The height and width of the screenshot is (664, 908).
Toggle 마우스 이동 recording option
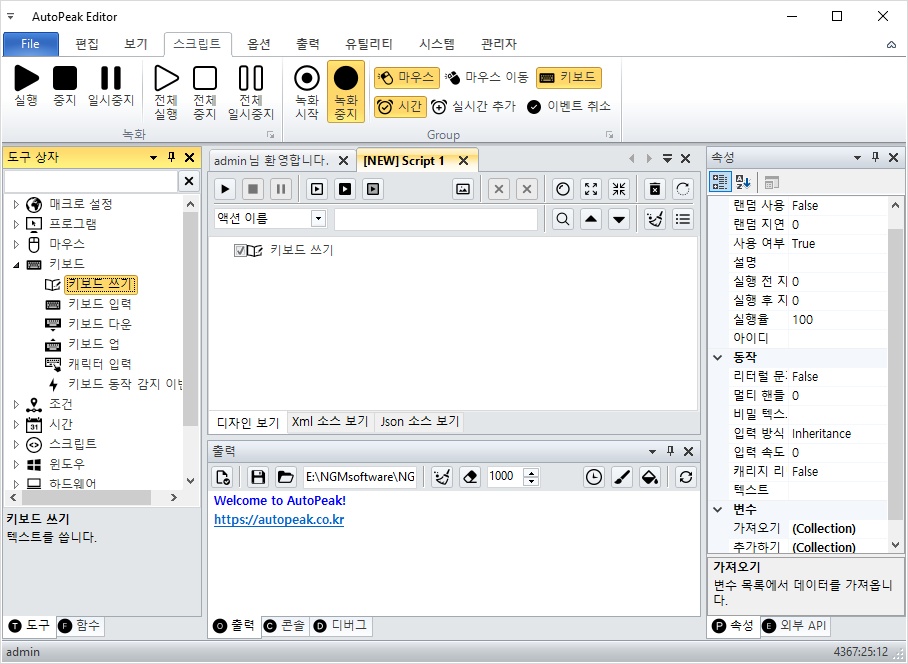(487, 78)
